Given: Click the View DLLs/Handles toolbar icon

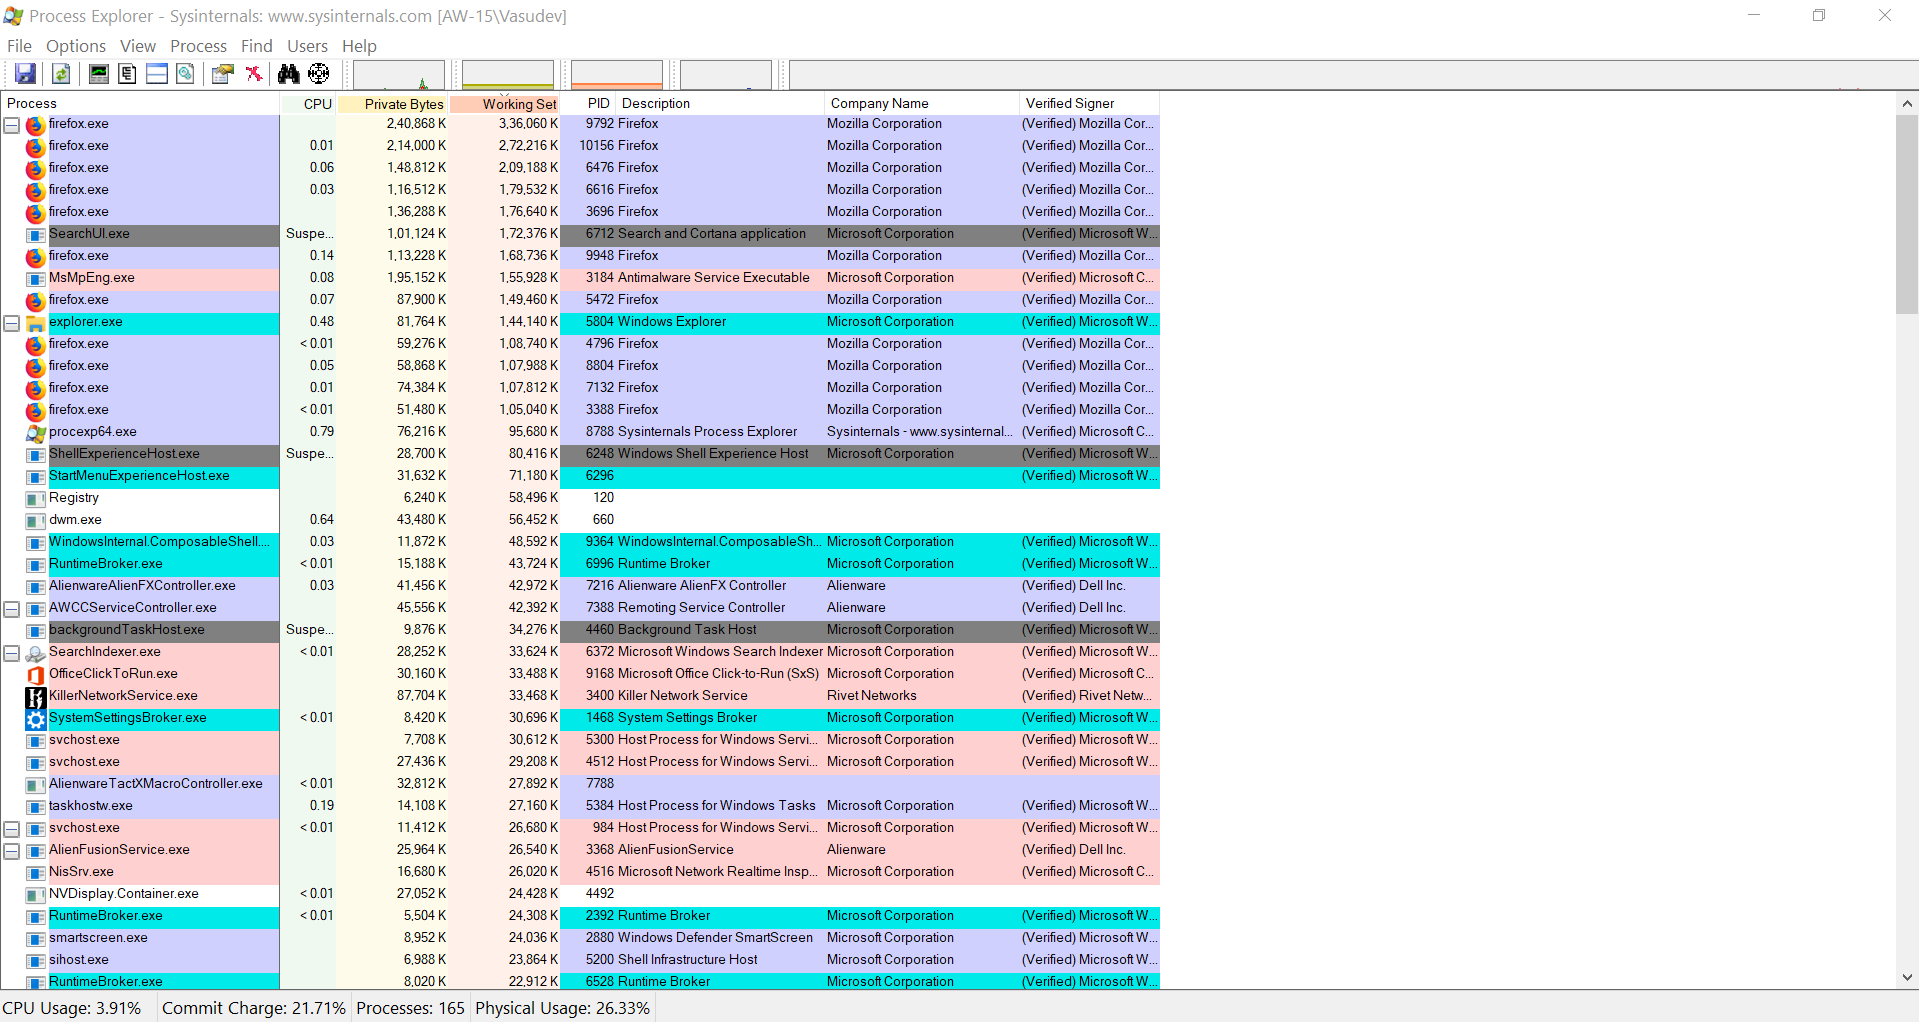Looking at the screenshot, I should [x=186, y=74].
